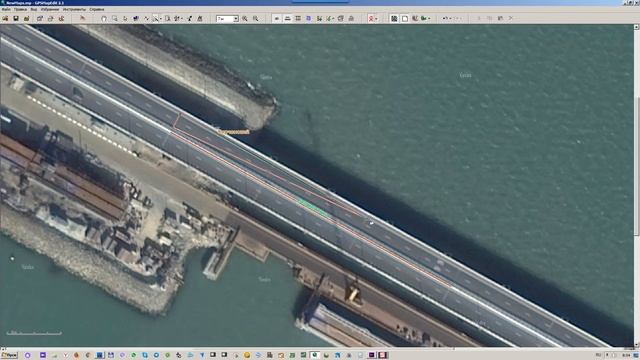The width and height of the screenshot is (640, 360).
Task: Click the vertical scrollbar thumb of the map
Action: coord(636,165)
